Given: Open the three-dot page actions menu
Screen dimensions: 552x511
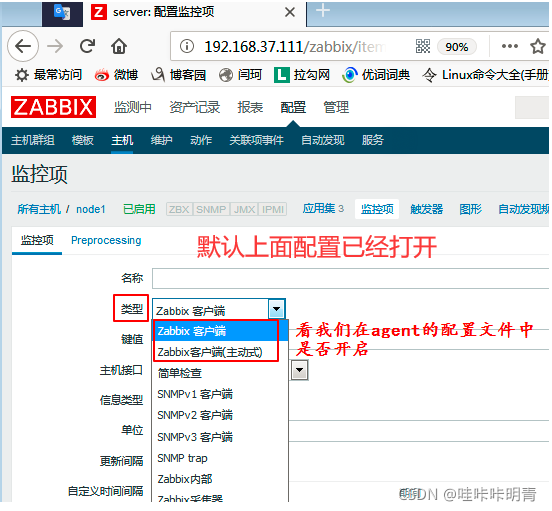Looking at the screenshot, I should click(x=509, y=46).
